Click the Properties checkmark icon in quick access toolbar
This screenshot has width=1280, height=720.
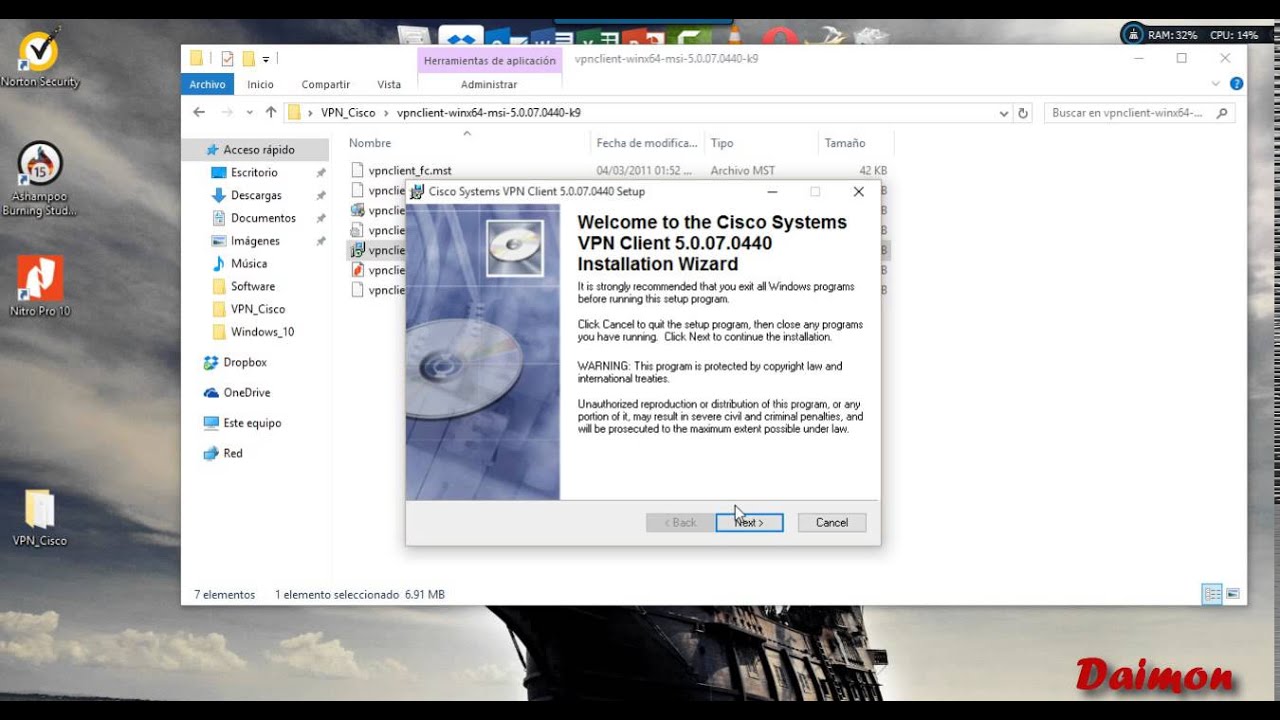(227, 59)
